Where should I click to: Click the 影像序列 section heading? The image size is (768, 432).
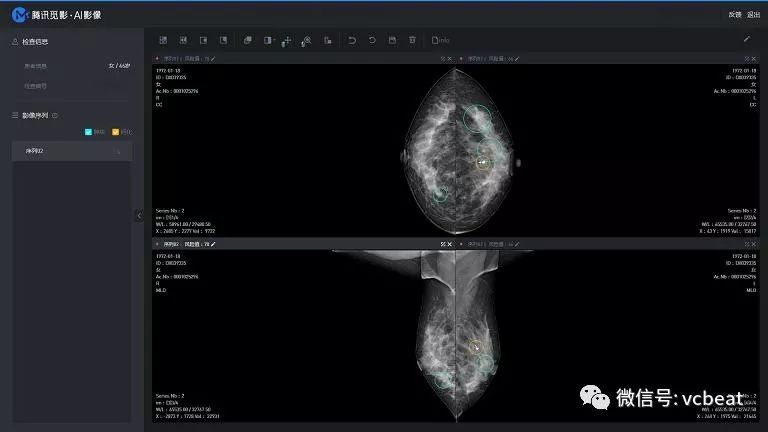pyautogui.click(x=35, y=116)
